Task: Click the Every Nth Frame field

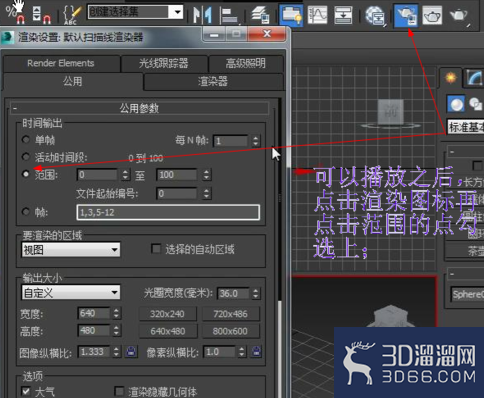Action: click(x=231, y=141)
